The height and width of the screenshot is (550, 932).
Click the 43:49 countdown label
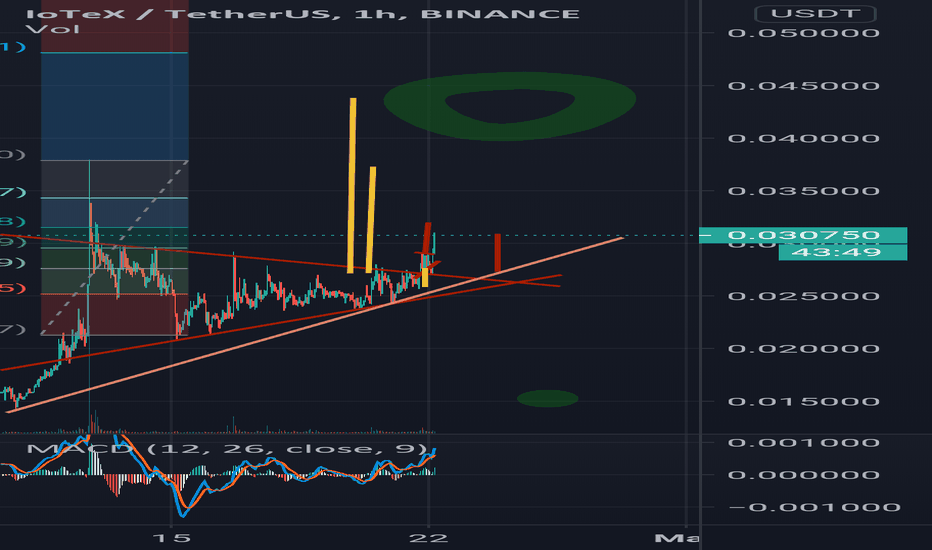[843, 252]
